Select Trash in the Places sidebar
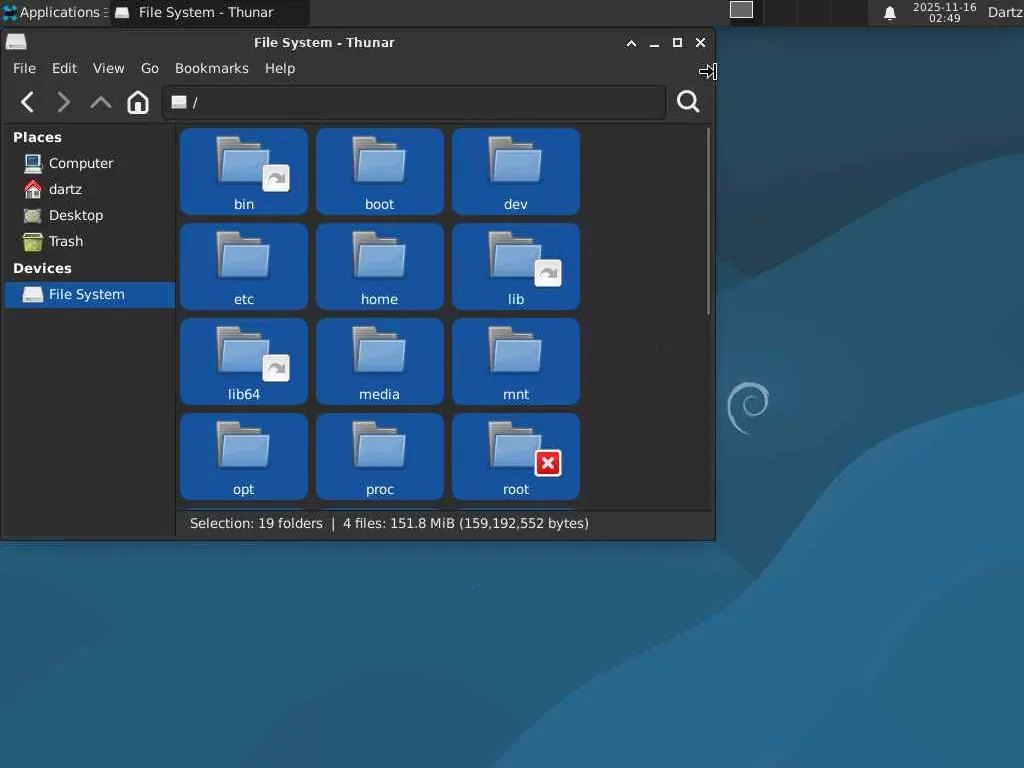The height and width of the screenshot is (768, 1024). click(66, 241)
